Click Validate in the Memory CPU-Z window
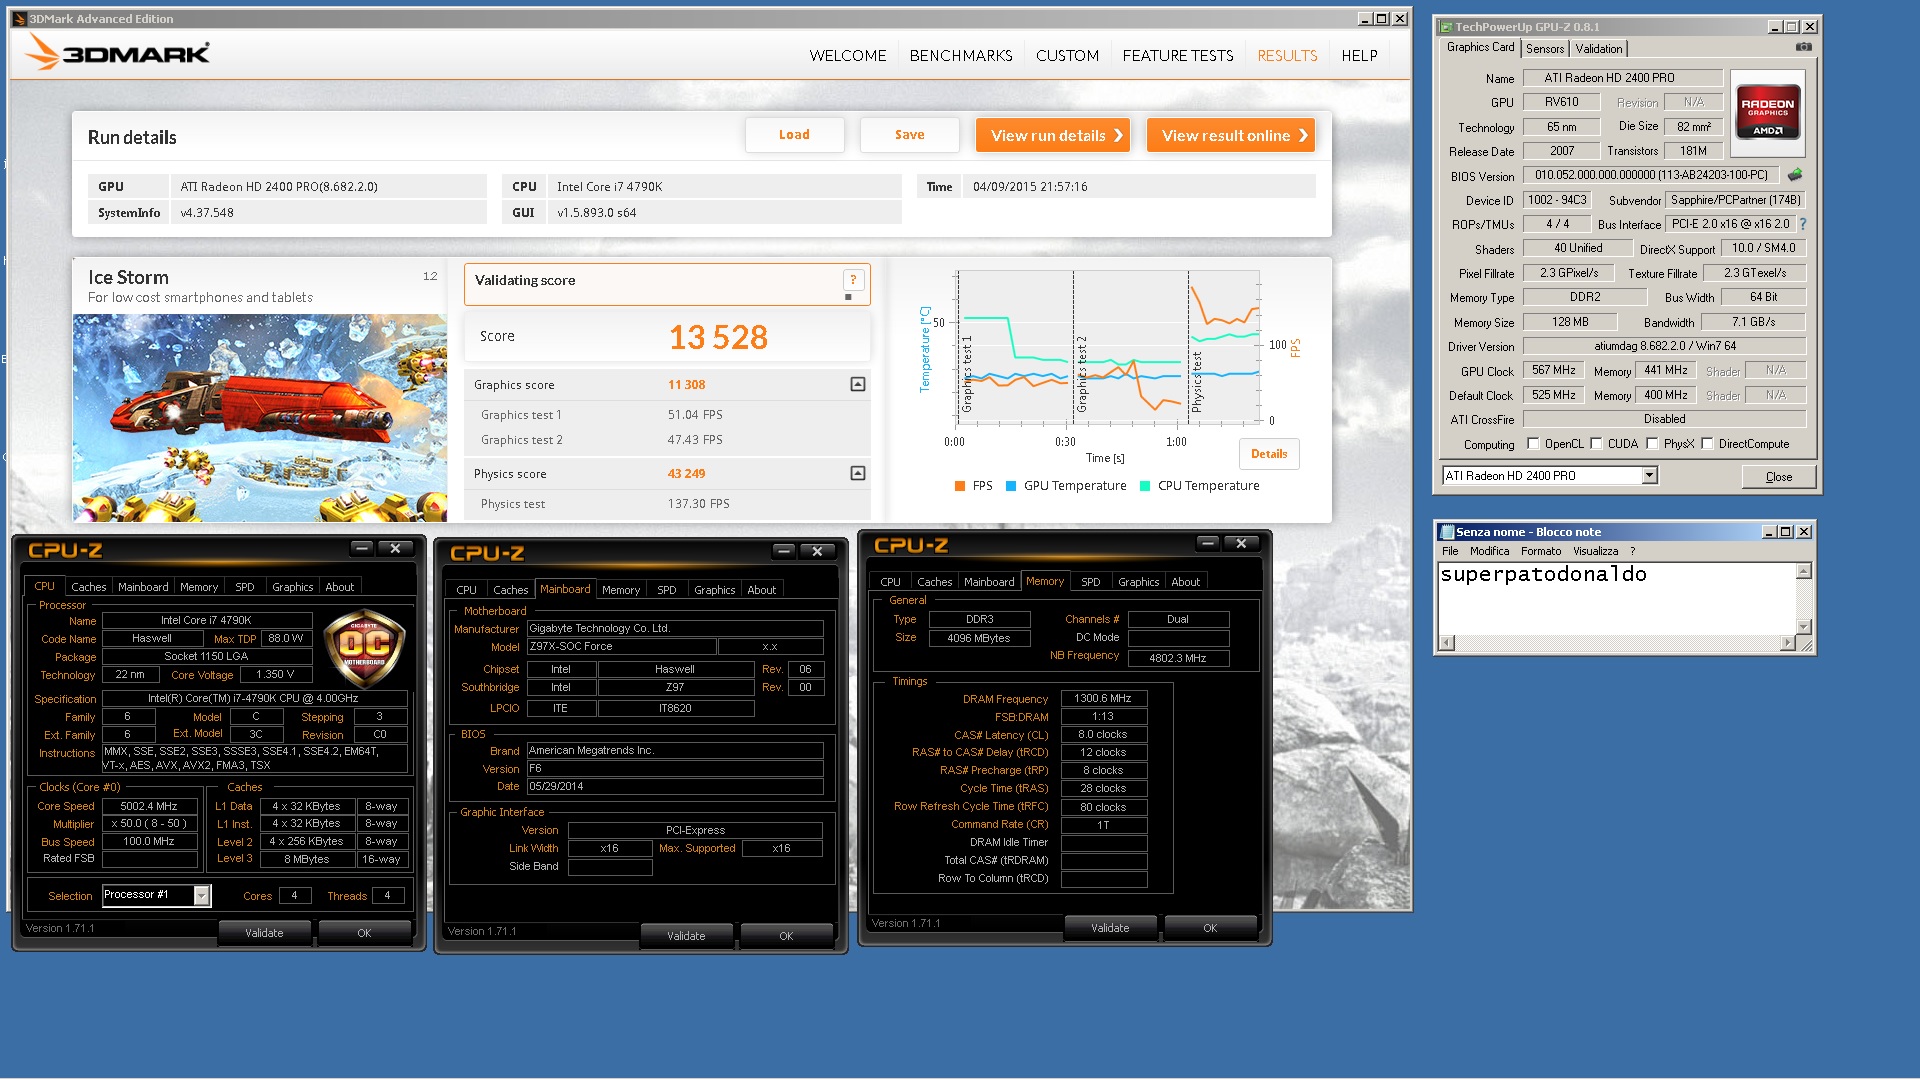Screen dimensions: 1920x1080 [x=1110, y=928]
